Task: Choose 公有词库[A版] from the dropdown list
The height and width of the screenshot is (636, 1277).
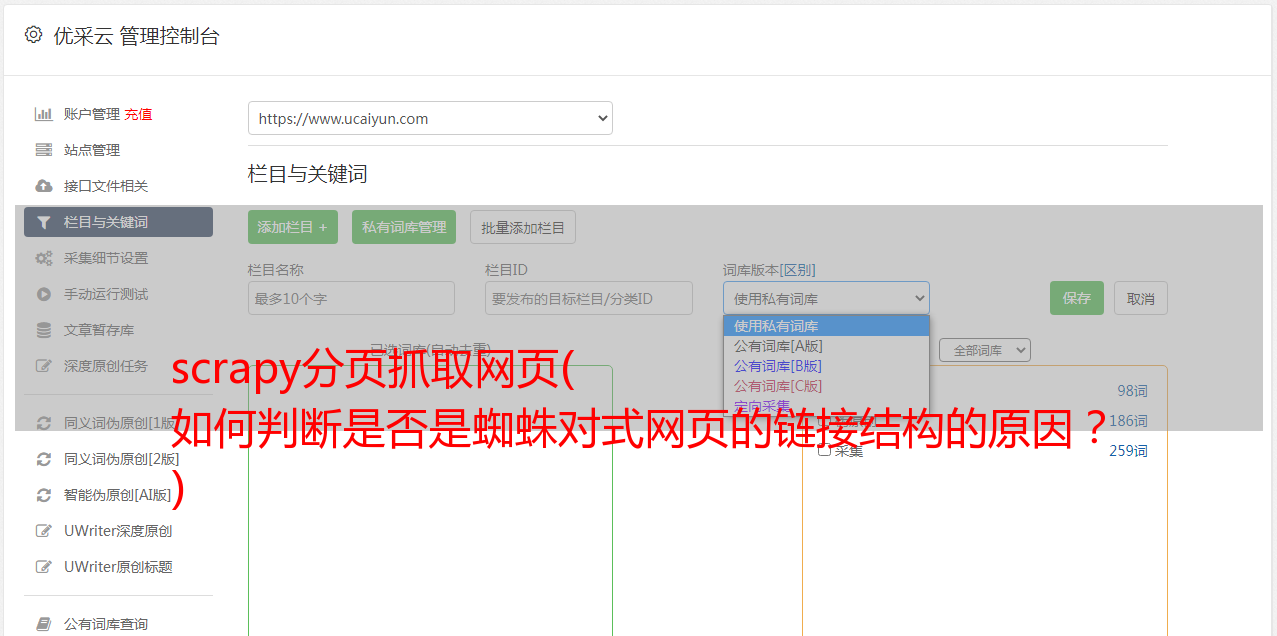Action: pos(826,346)
